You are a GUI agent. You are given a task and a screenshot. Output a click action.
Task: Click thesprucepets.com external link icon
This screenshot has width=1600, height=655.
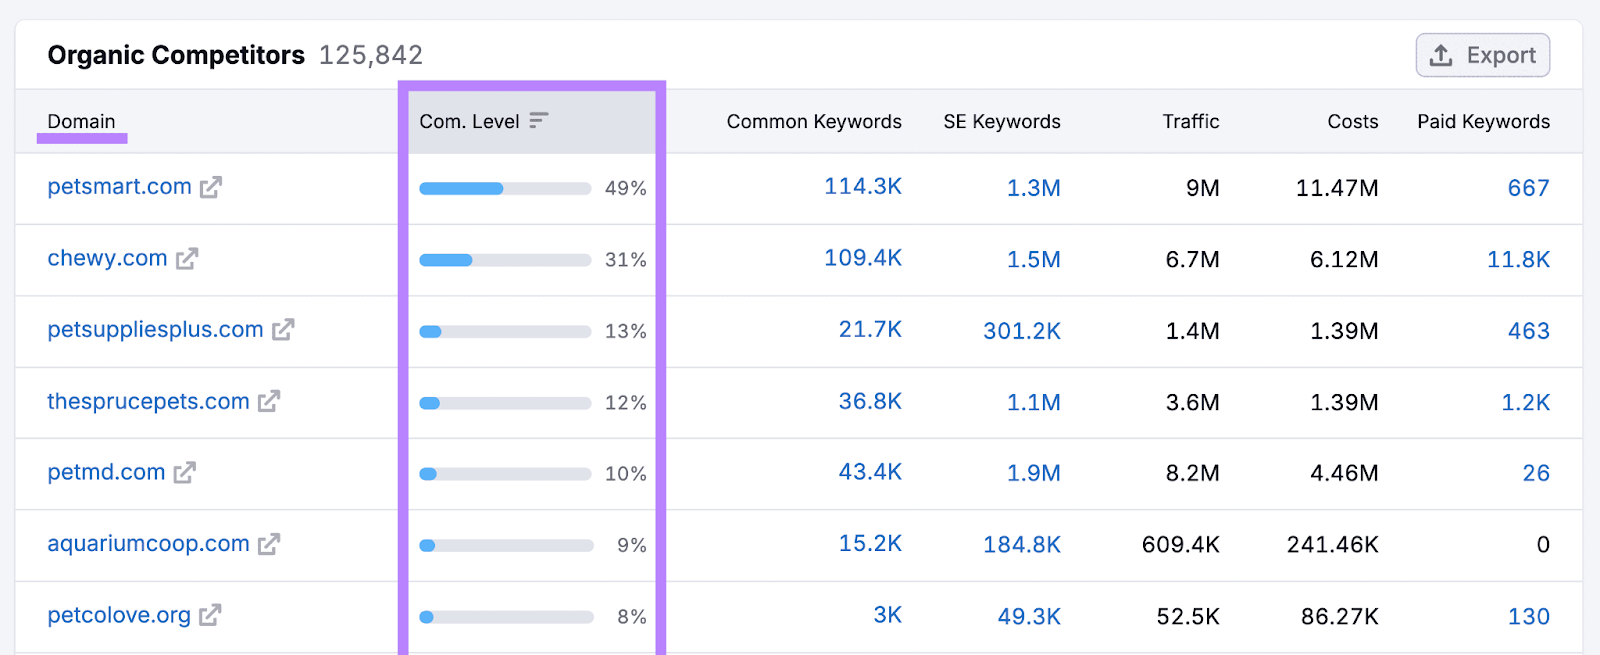click(x=269, y=402)
